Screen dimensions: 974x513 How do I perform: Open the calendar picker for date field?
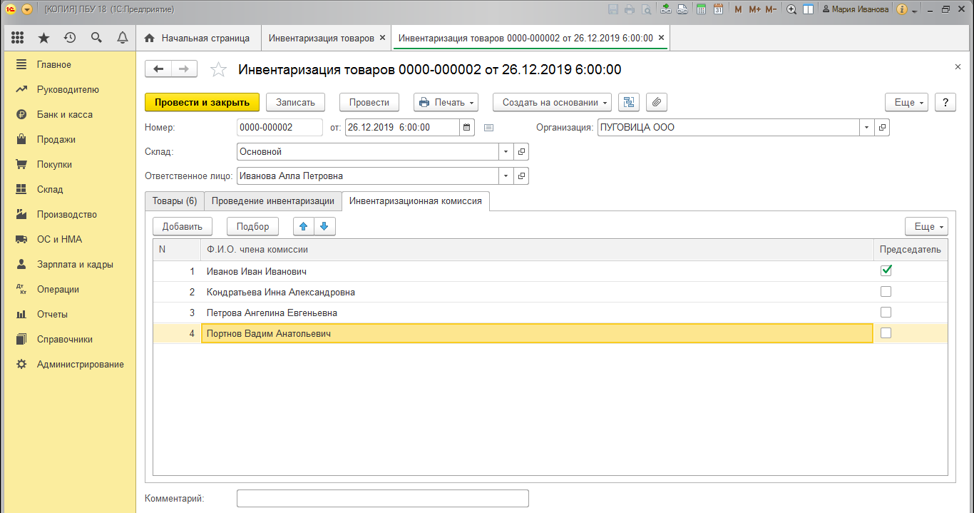pyautogui.click(x=467, y=128)
